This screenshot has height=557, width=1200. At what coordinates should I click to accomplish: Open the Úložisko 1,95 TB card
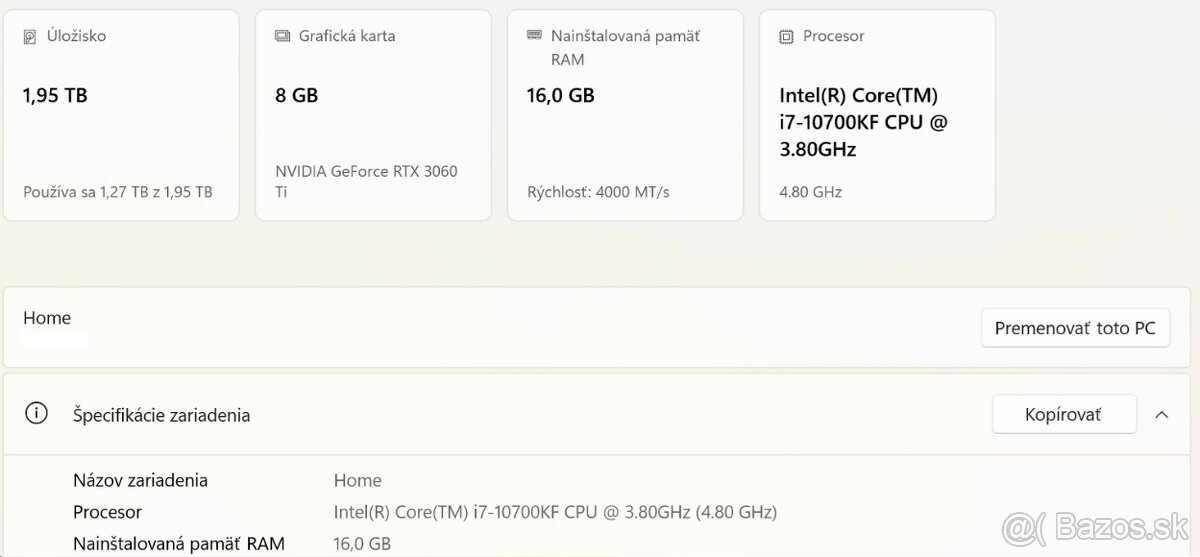[121, 115]
